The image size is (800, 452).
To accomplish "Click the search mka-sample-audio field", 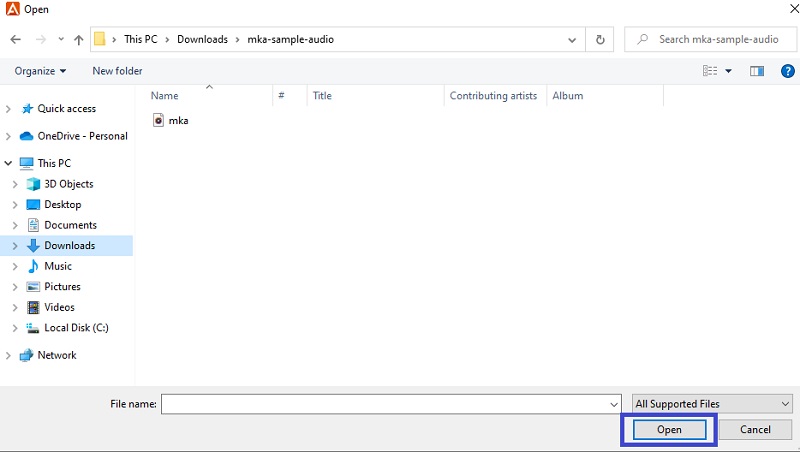I will click(710, 39).
